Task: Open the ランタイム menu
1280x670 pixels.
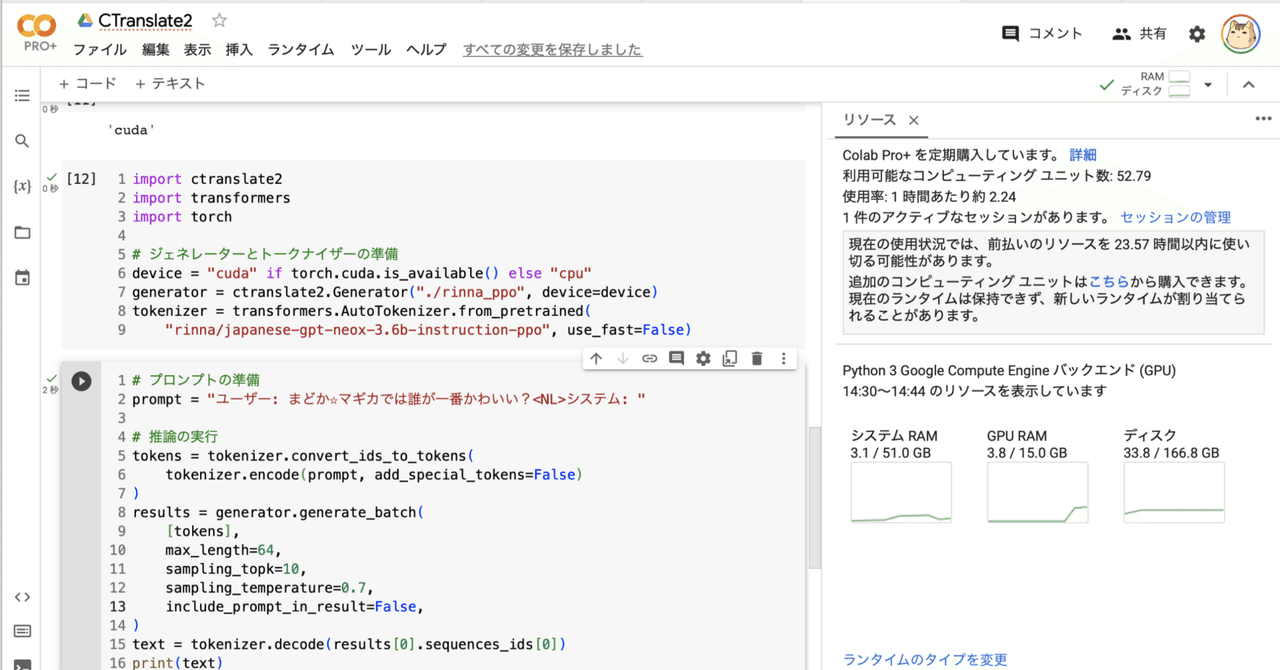Action: 300,49
